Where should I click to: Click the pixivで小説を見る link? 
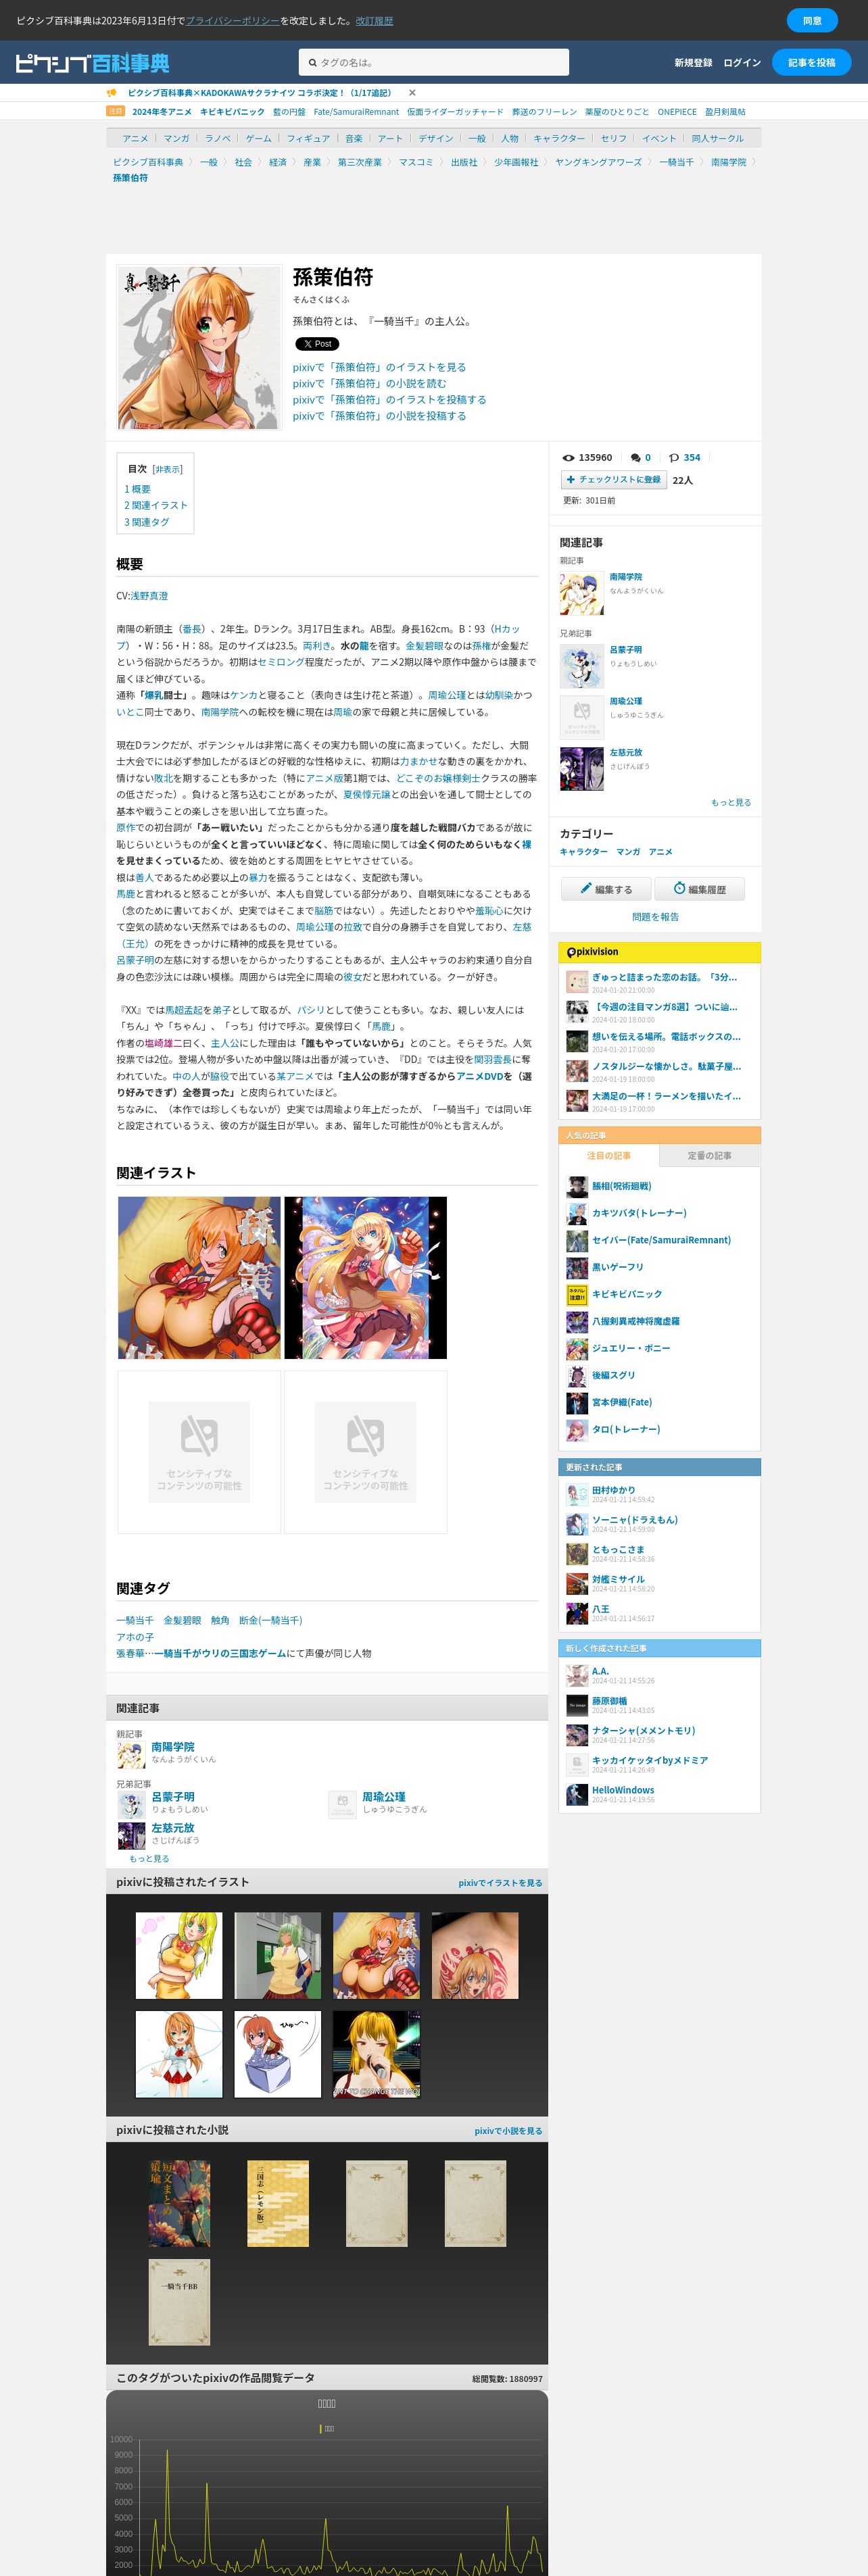click(x=508, y=2131)
